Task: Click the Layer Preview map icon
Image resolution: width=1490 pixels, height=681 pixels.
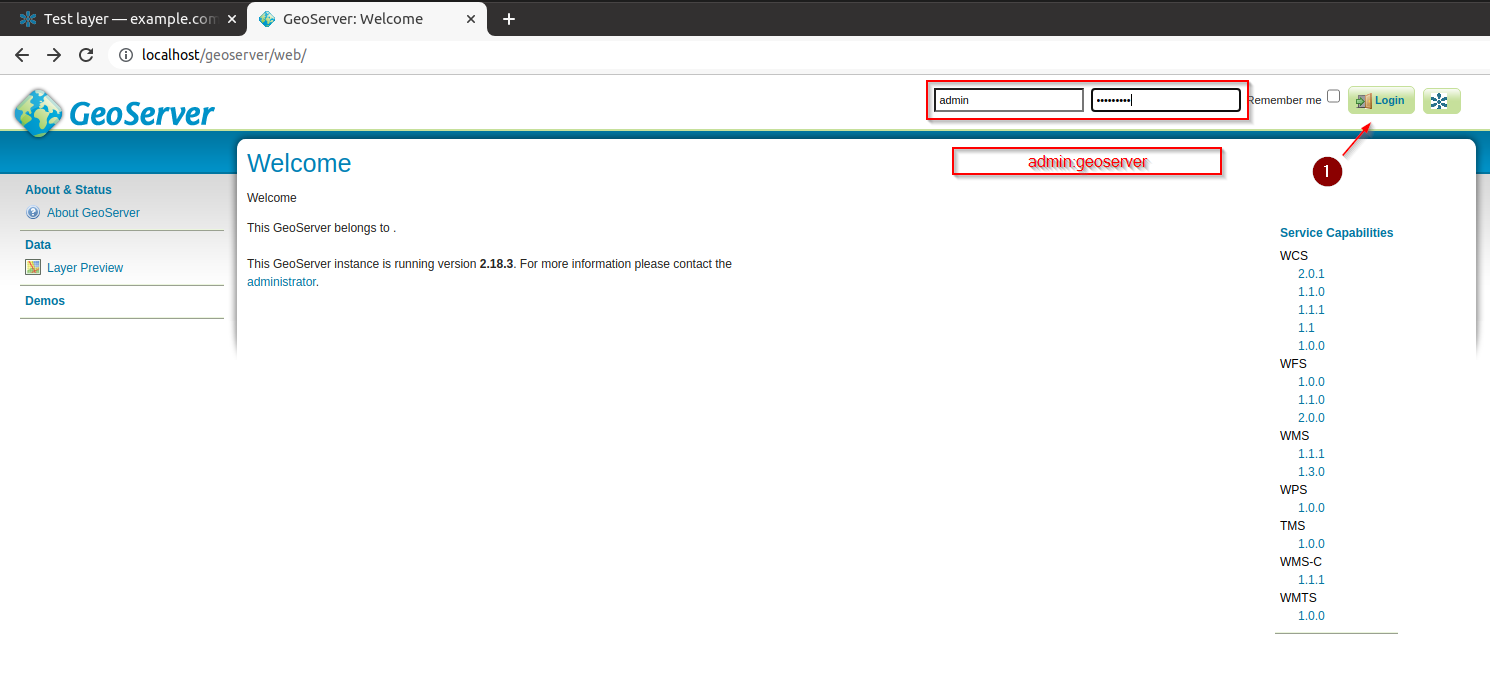Action: coord(33,268)
